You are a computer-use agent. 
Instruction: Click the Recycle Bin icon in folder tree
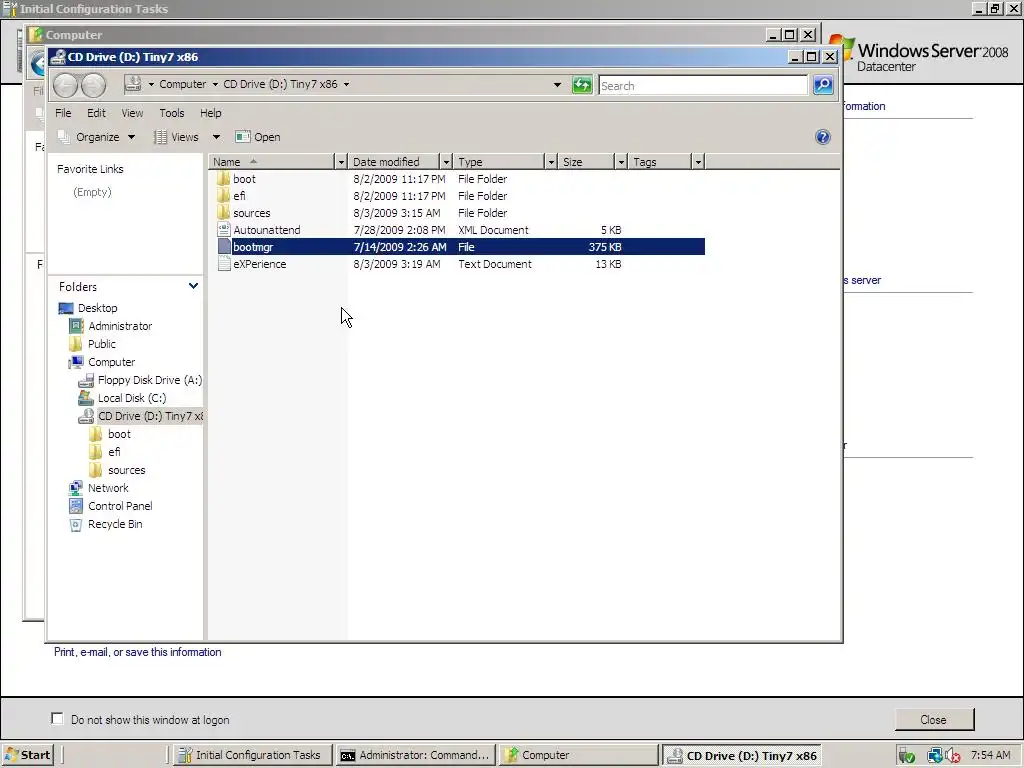point(76,524)
